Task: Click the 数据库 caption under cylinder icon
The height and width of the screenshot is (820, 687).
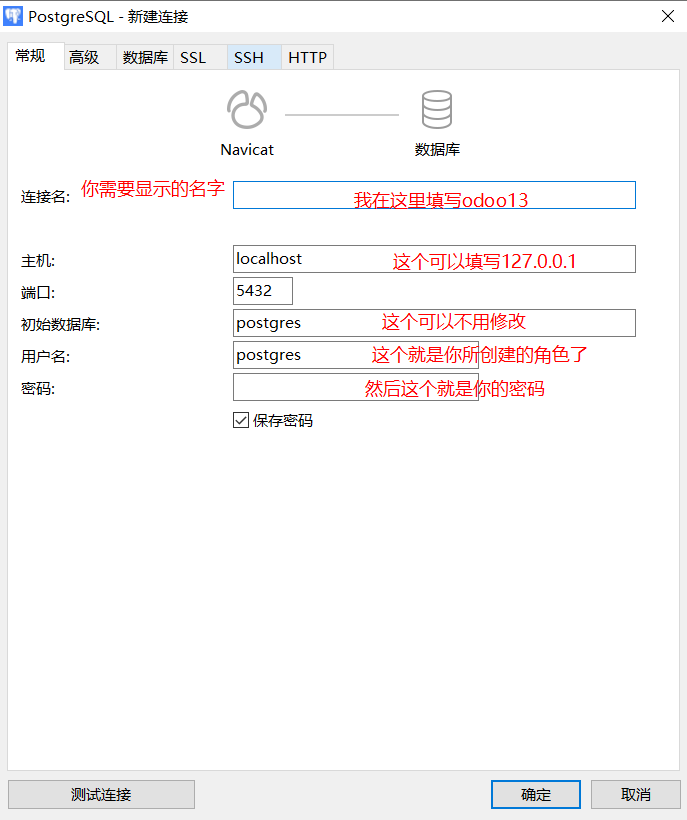Action: (x=437, y=150)
